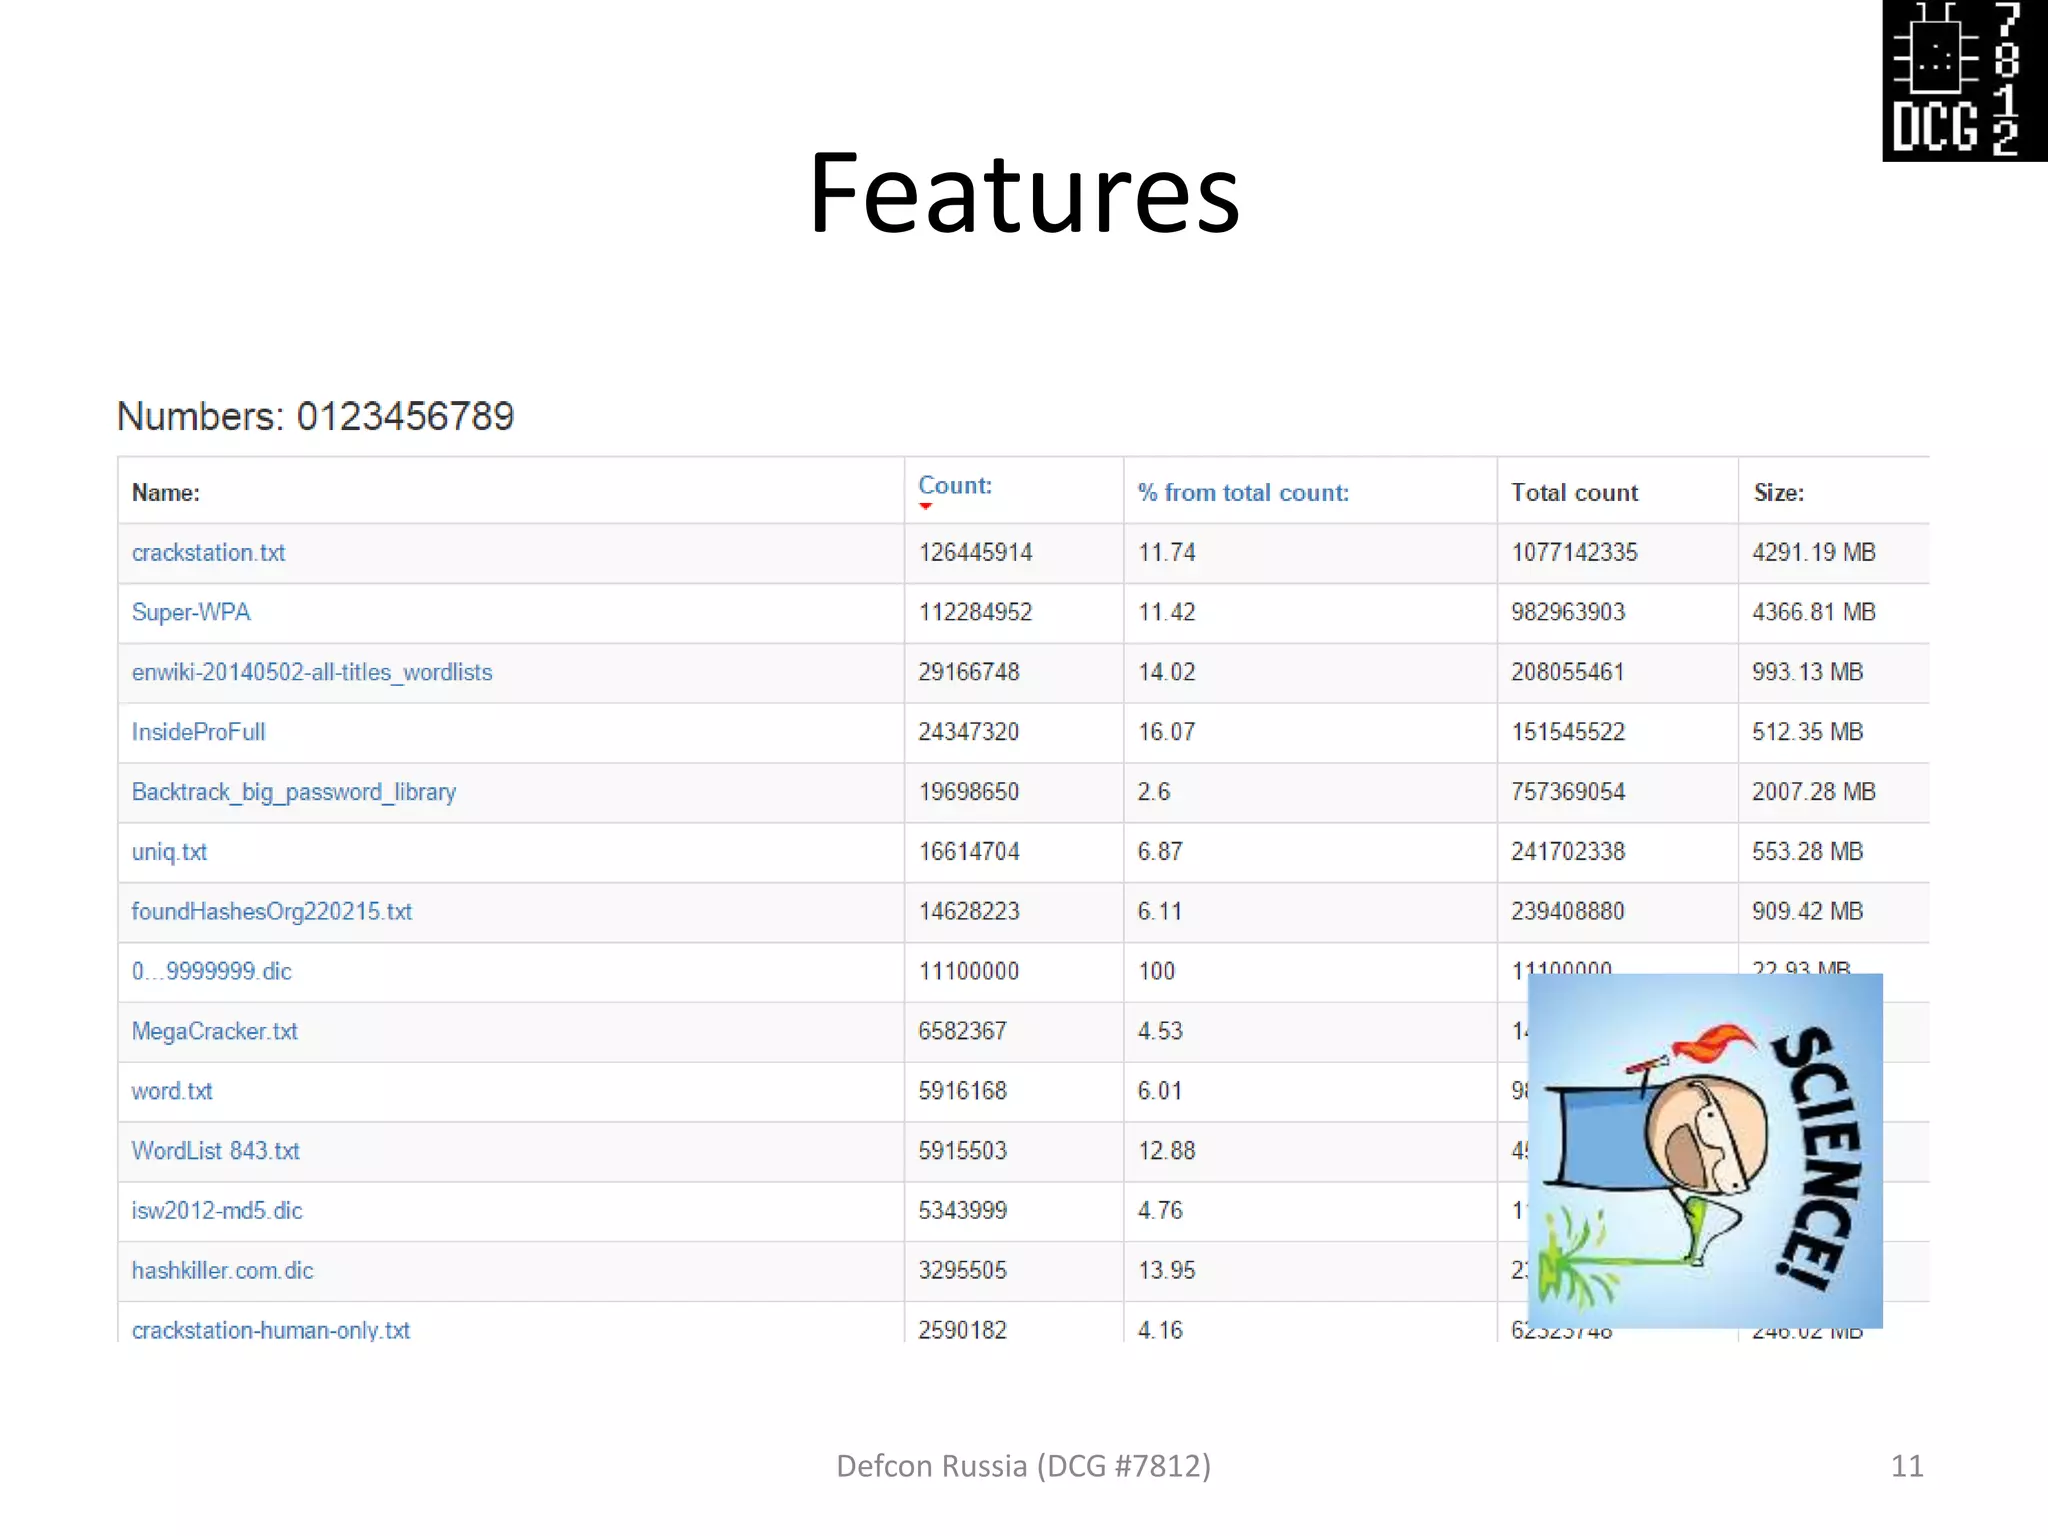Open uniq.txt link

point(169,852)
